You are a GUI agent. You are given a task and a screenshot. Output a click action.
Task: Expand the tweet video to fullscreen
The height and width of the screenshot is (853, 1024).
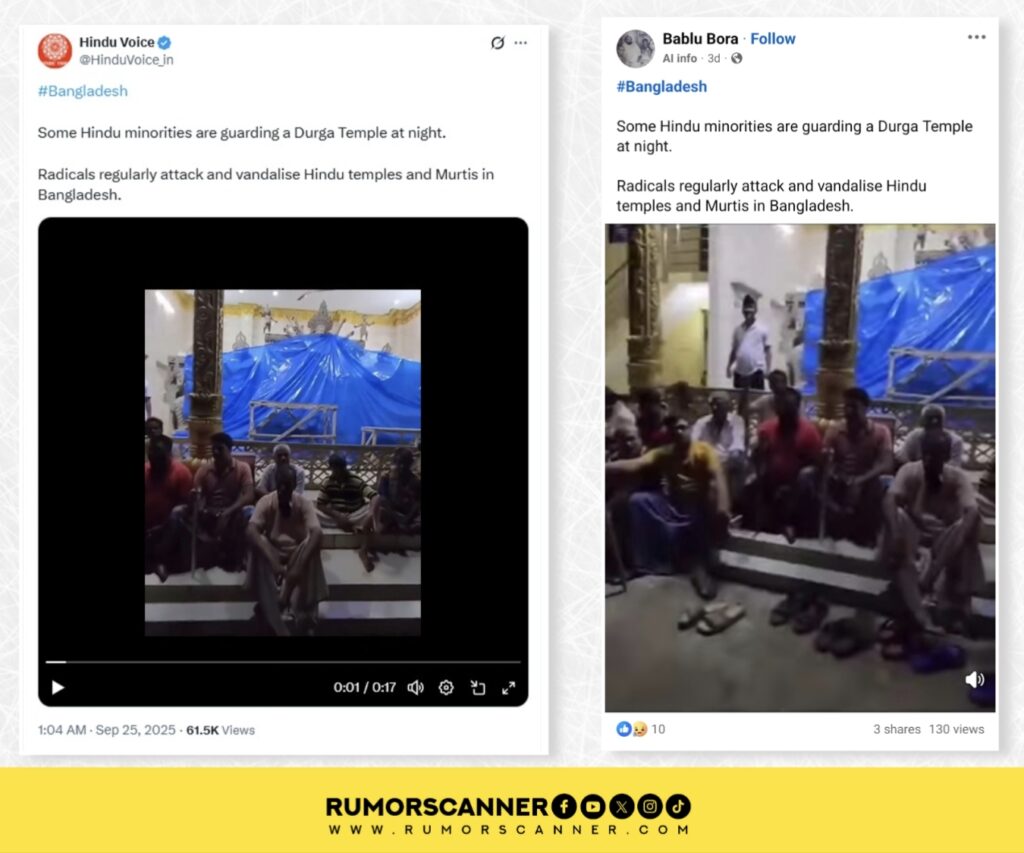coord(509,688)
